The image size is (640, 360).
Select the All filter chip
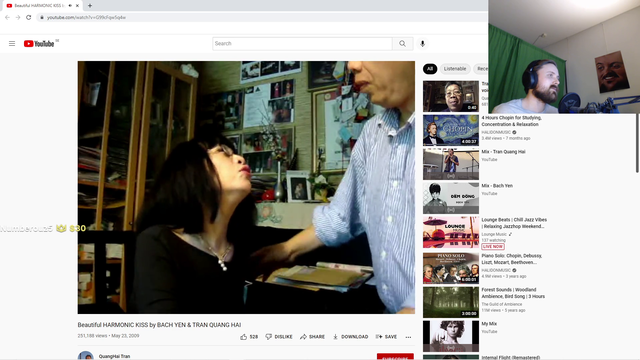click(x=430, y=69)
